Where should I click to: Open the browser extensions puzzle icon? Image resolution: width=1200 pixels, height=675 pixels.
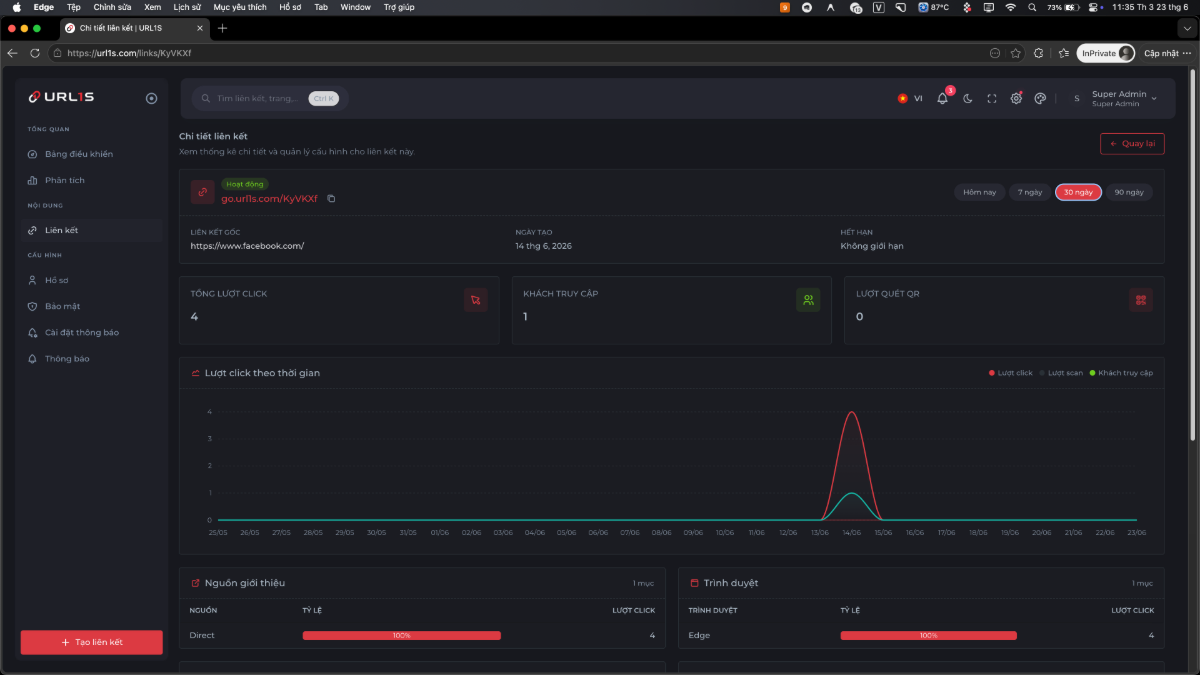coord(1039,53)
